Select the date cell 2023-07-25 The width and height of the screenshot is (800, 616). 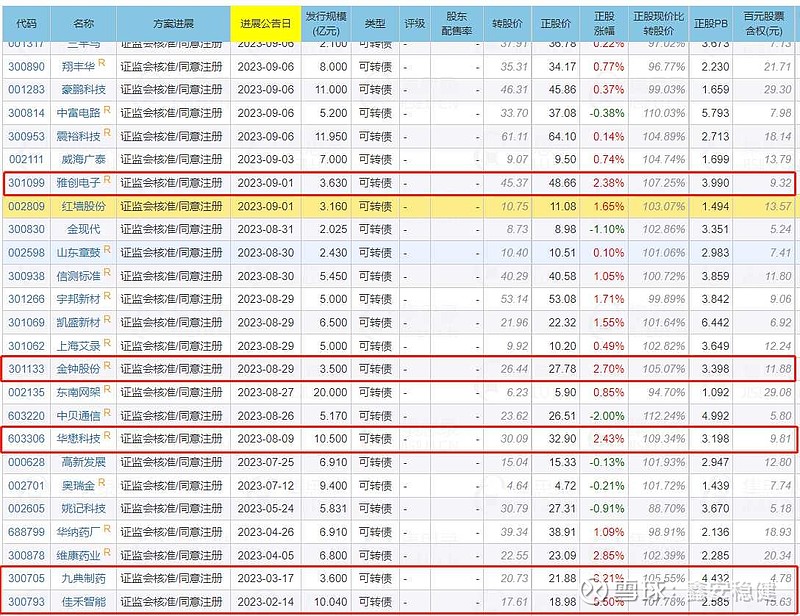(x=266, y=462)
